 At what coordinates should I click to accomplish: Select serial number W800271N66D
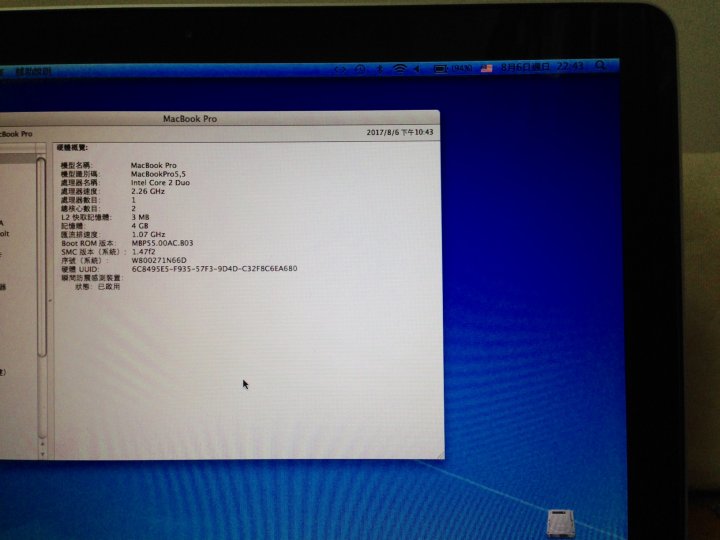coord(159,260)
